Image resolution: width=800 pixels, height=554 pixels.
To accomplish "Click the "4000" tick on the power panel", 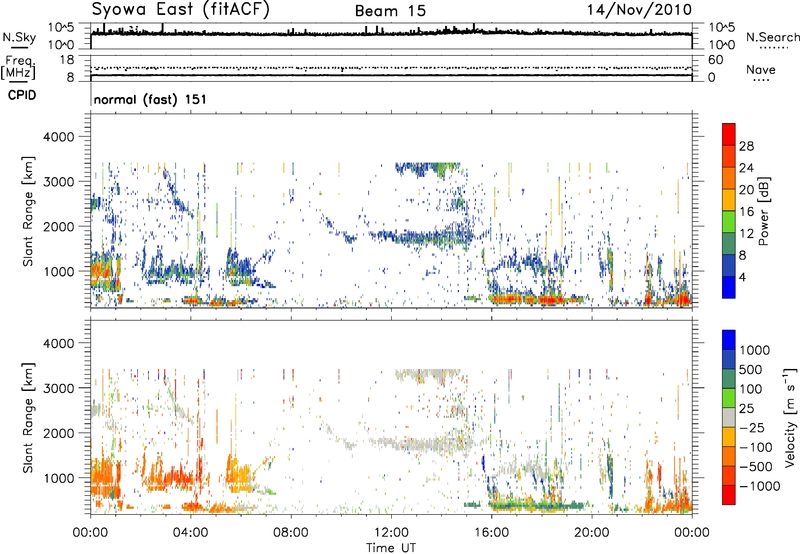I will 58,137.
